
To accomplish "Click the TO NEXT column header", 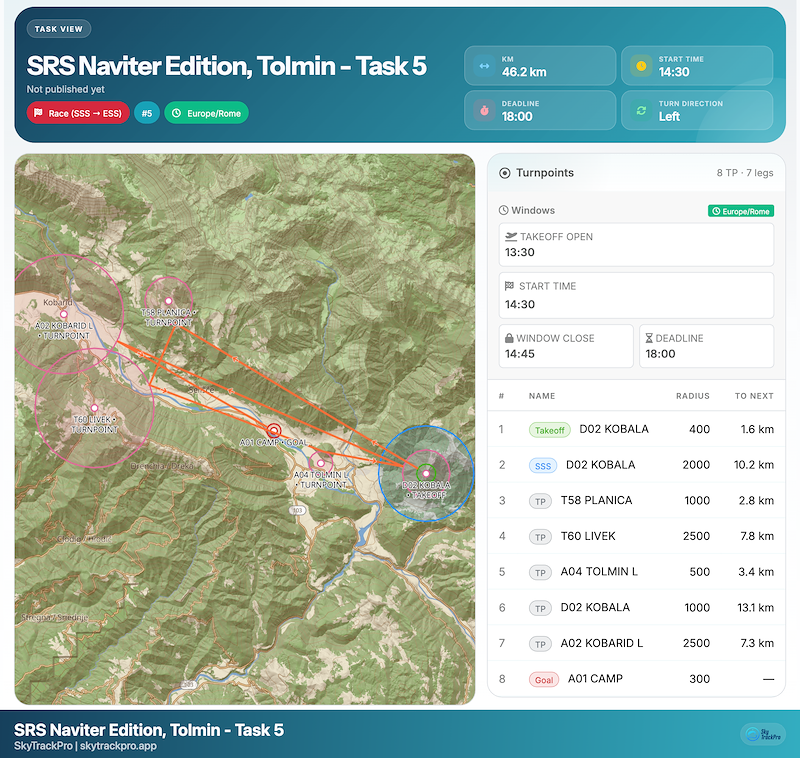I will coord(754,396).
